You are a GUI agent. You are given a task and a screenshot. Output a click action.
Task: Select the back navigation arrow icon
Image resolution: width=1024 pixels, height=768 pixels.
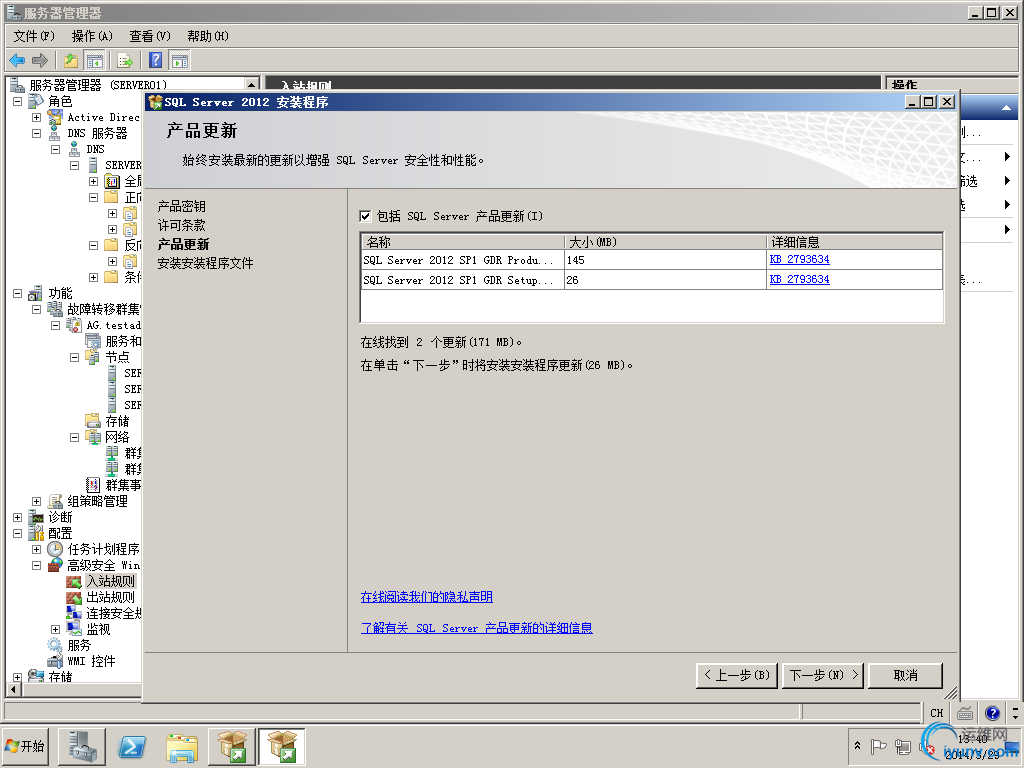tap(17, 60)
